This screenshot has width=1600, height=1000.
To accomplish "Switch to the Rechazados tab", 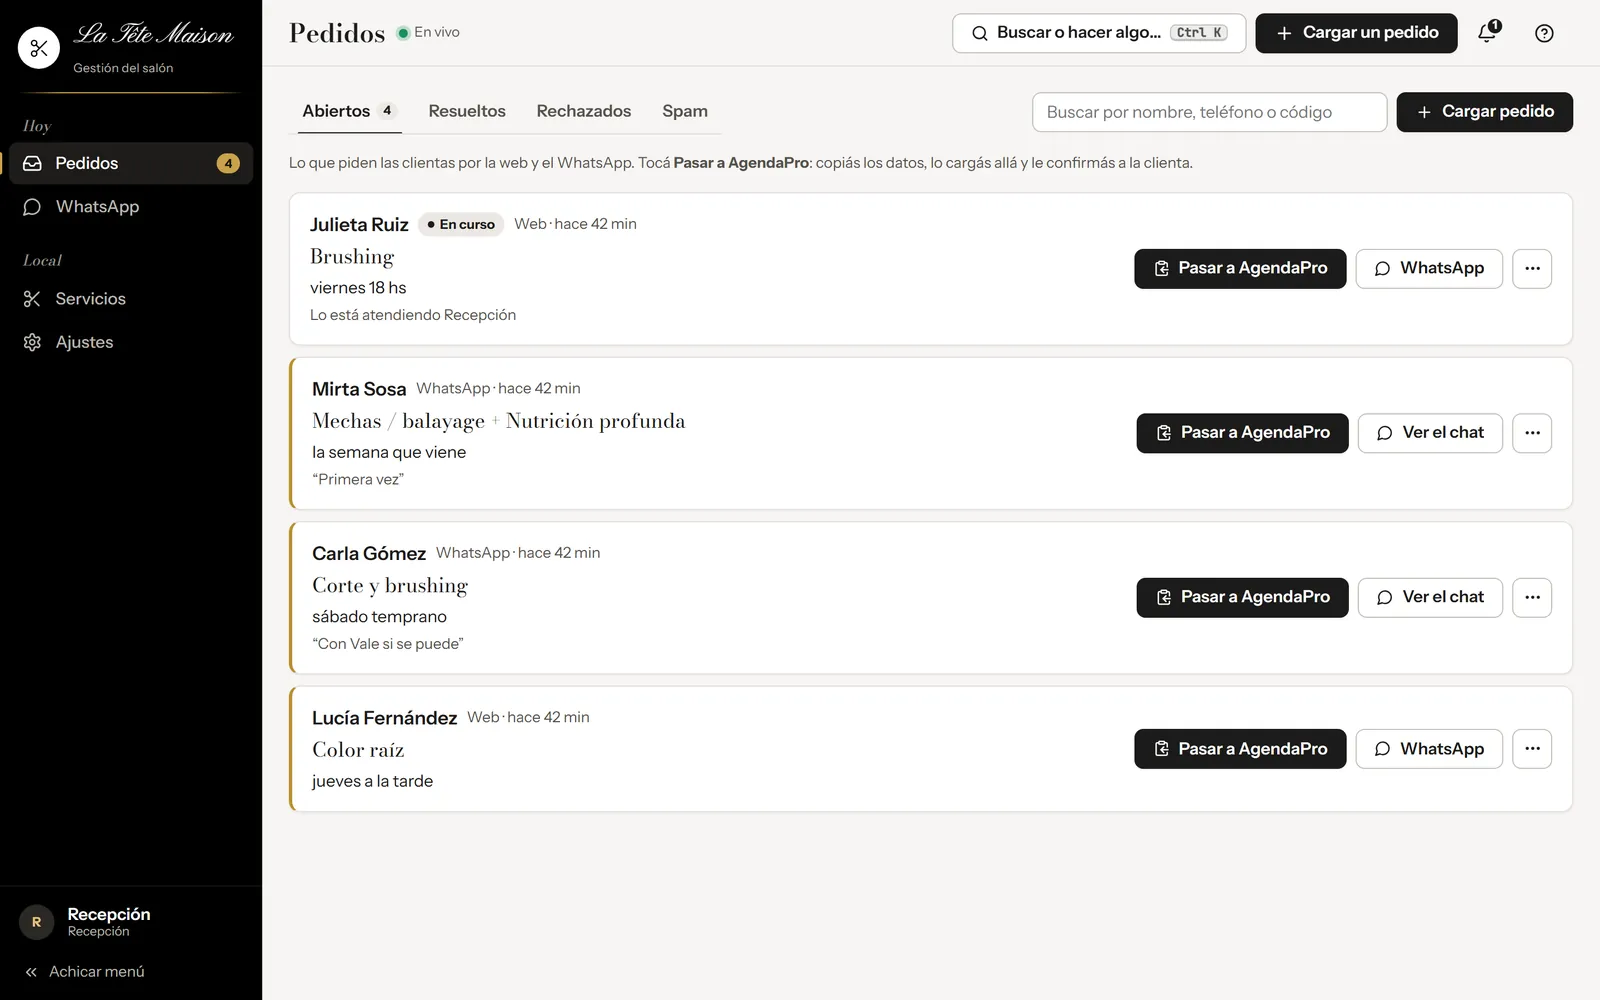I will pos(584,111).
